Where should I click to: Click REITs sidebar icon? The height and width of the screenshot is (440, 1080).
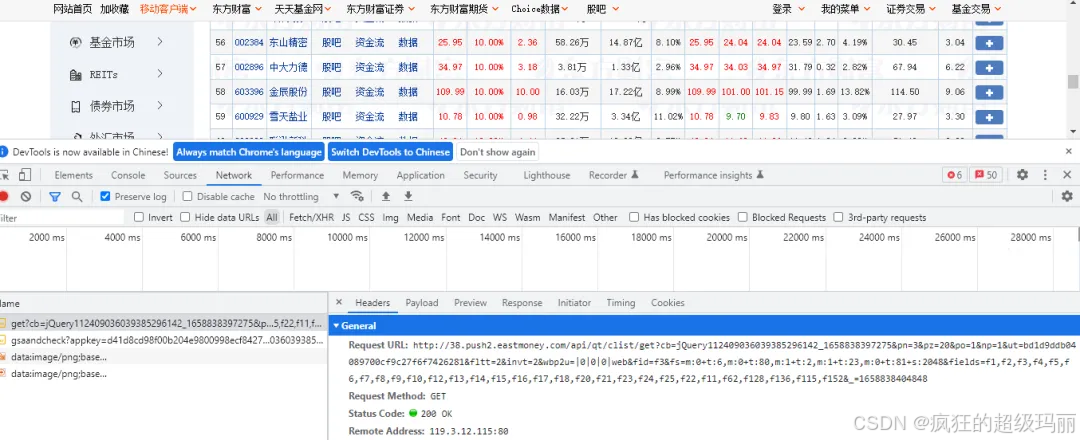coord(76,74)
